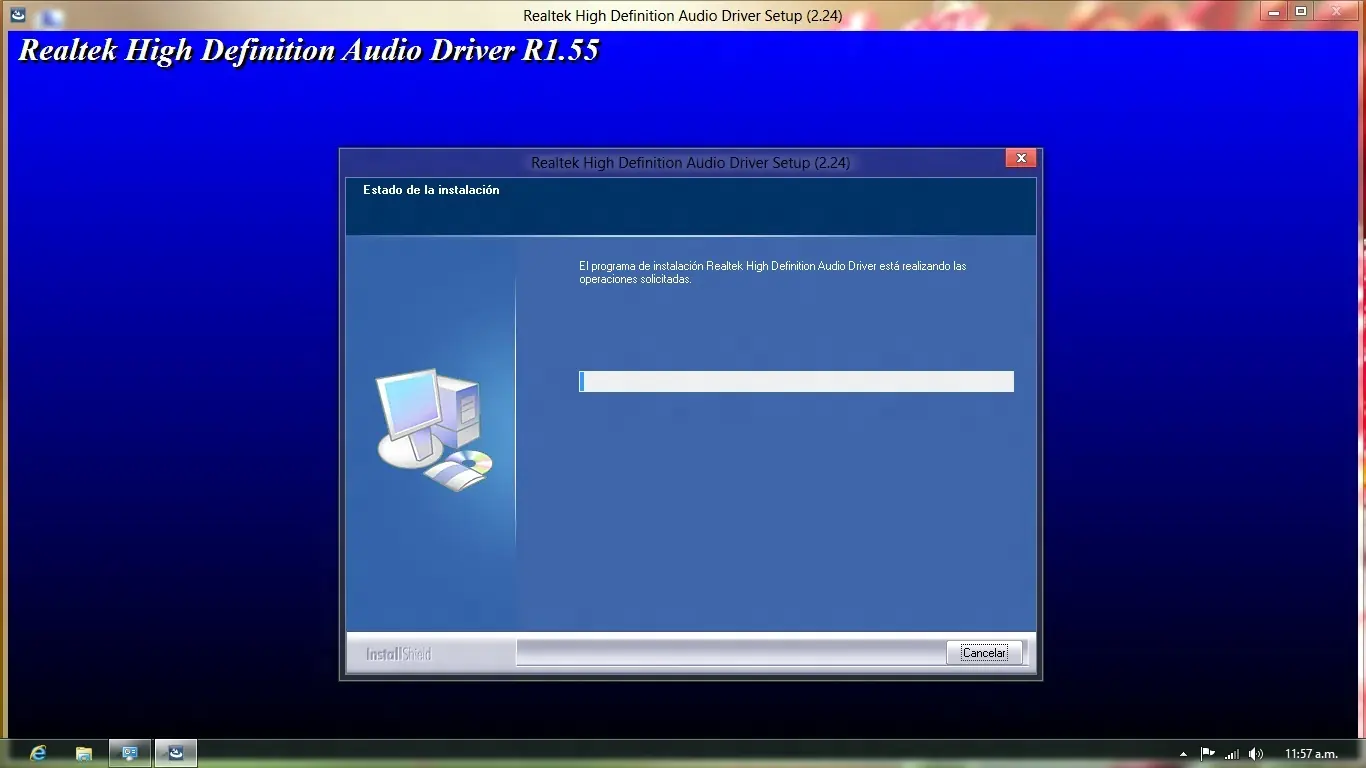
Task: Switch to the blue-screen program taskbar icon
Action: pyautogui.click(x=130, y=753)
